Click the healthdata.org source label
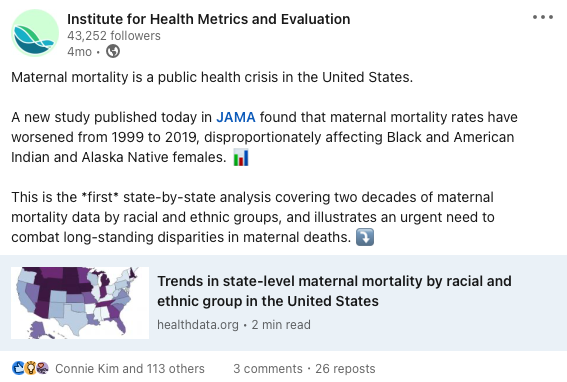The image size is (567, 382). click(x=198, y=325)
